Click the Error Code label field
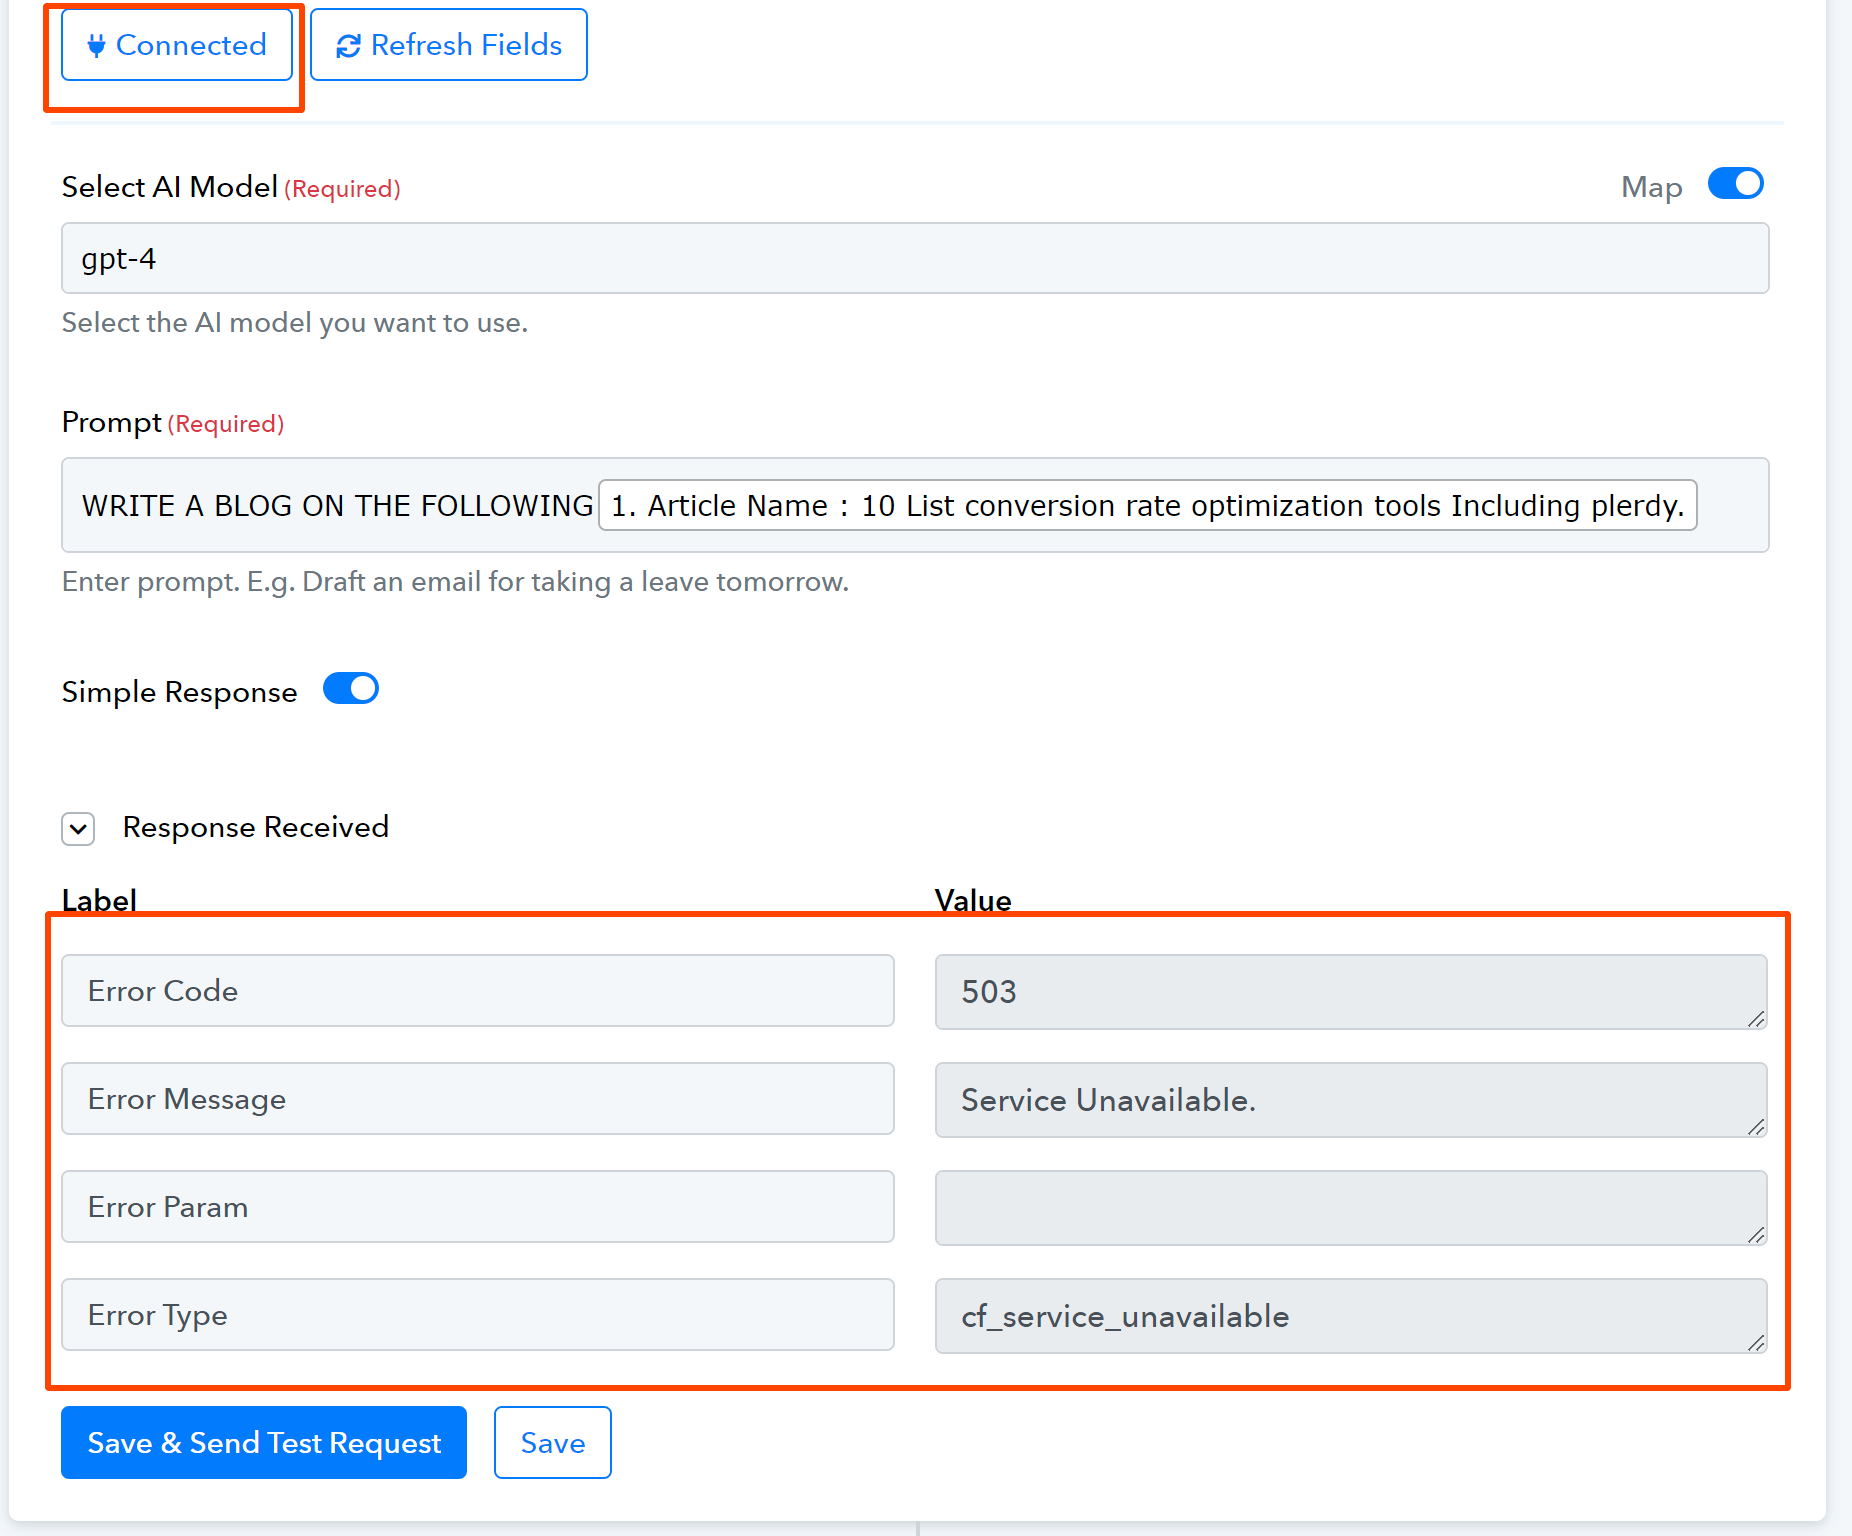This screenshot has height=1536, width=1852. [478, 991]
